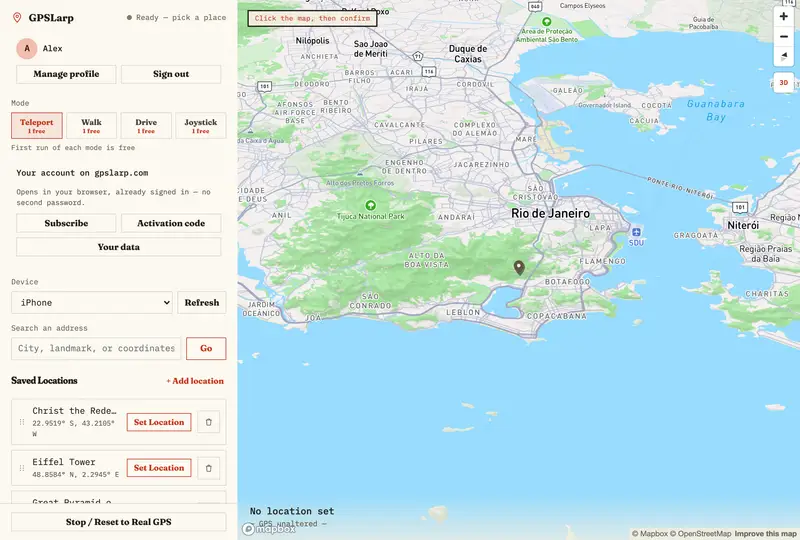This screenshot has width=800, height=540.
Task: Click the Mapbox logo
Action: (x=269, y=529)
